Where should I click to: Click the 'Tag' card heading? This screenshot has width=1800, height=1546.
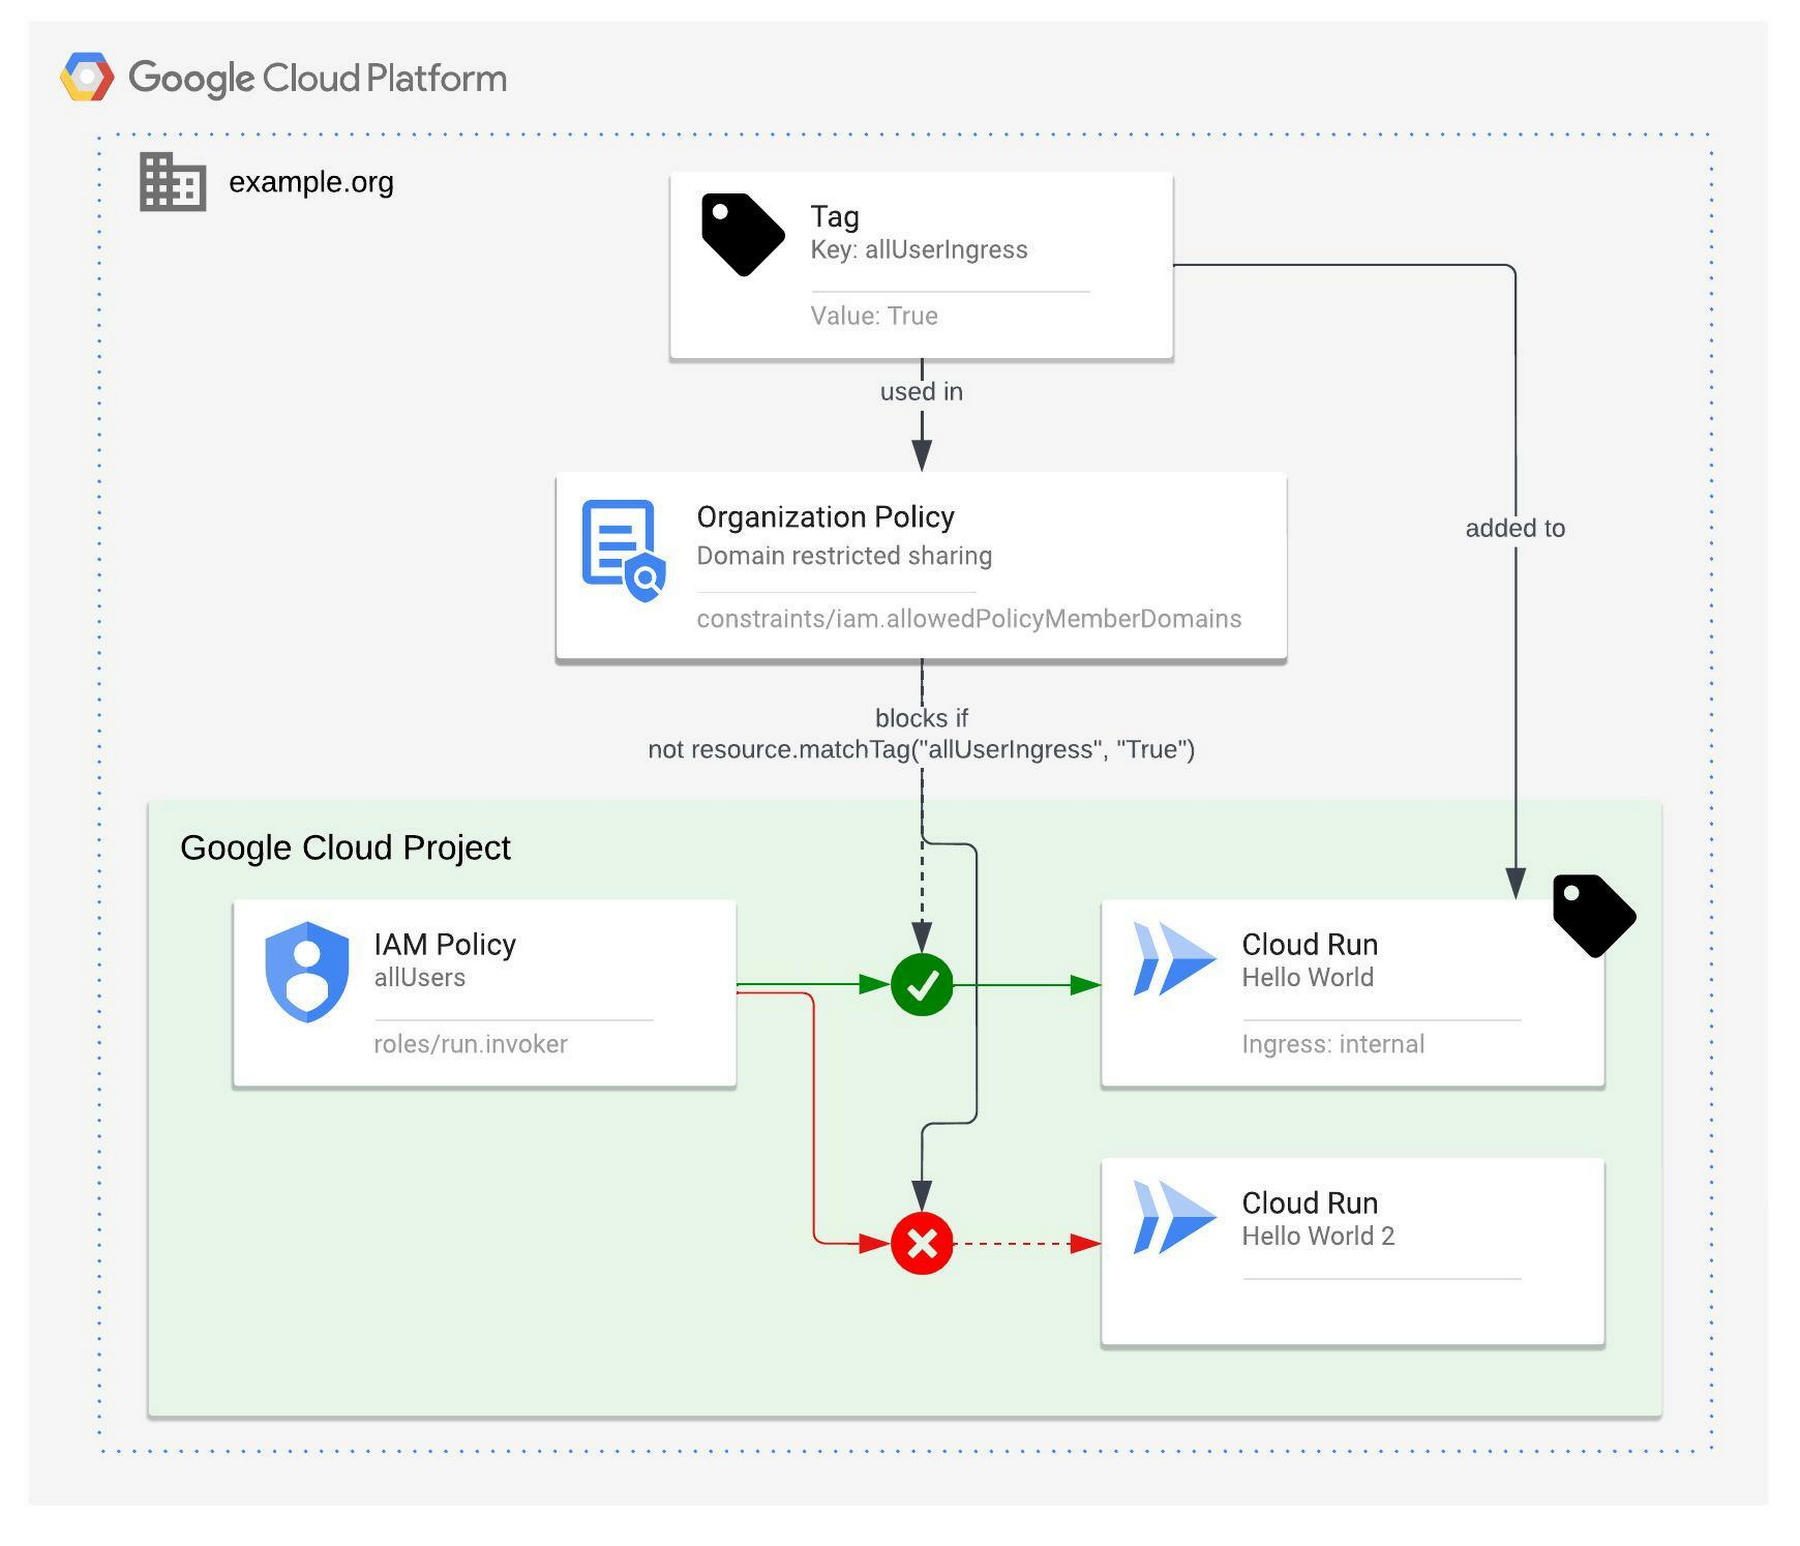(x=834, y=216)
